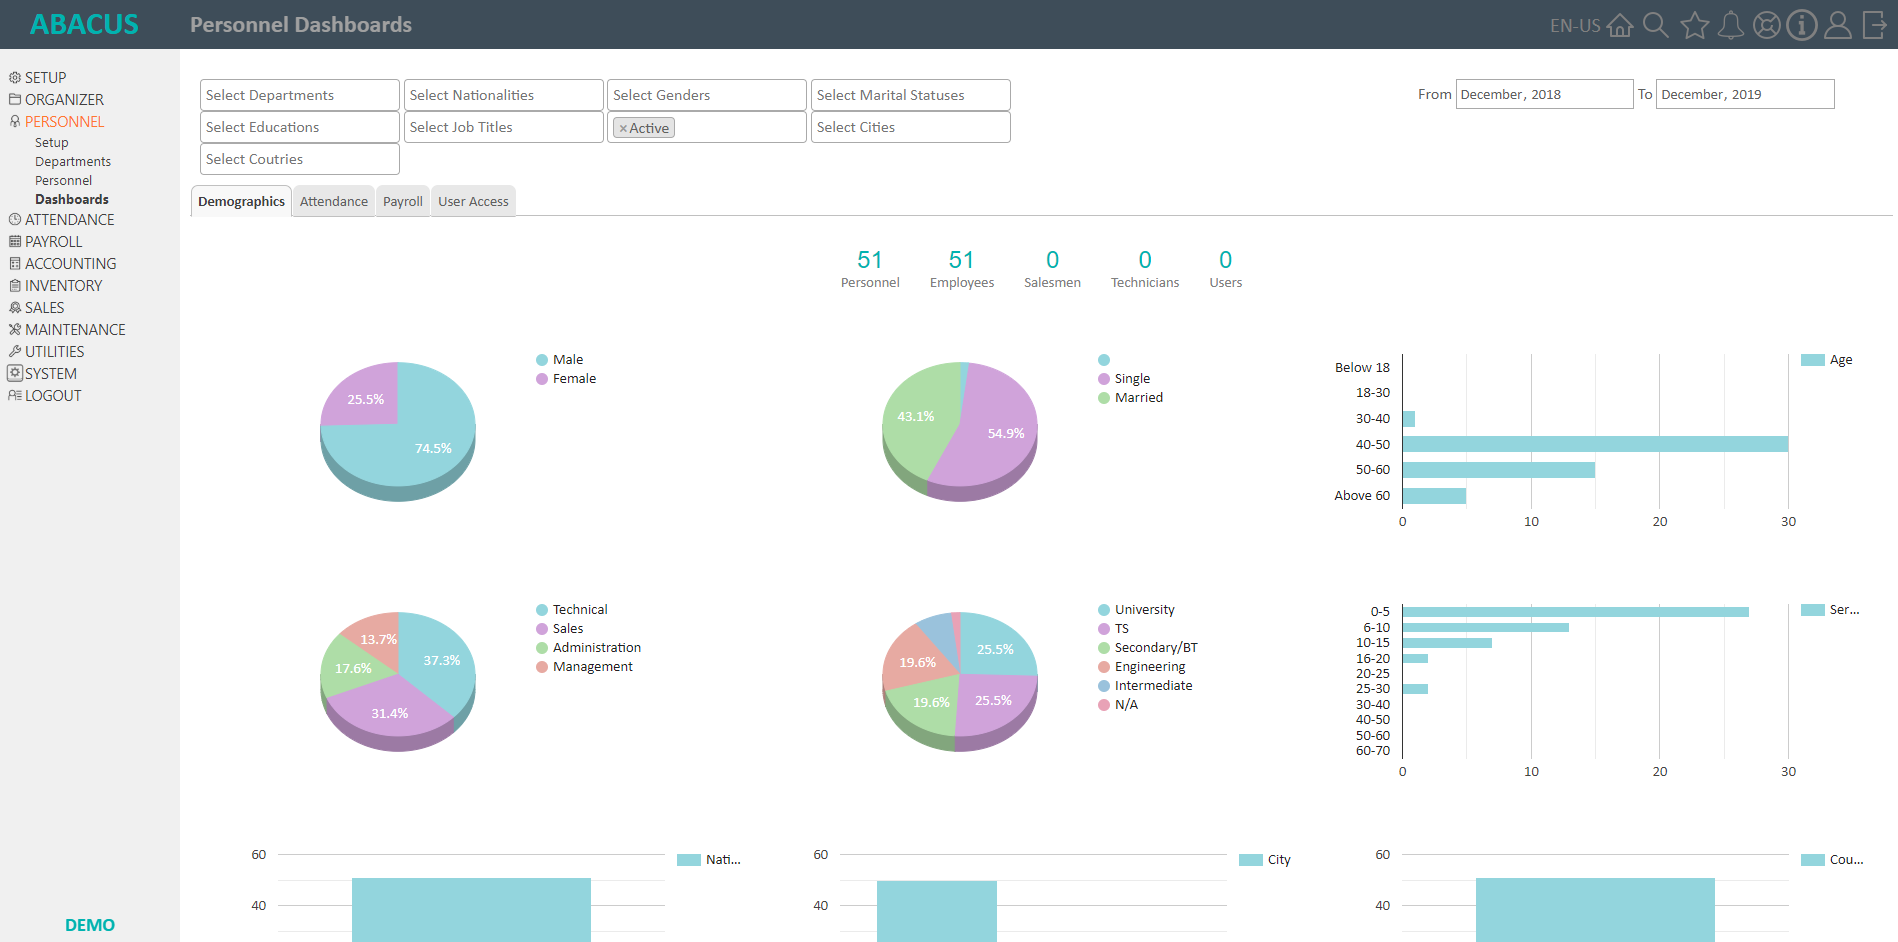Viewport: 1898px width, 942px height.
Task: Click the From date field December 2018
Action: [x=1545, y=94]
